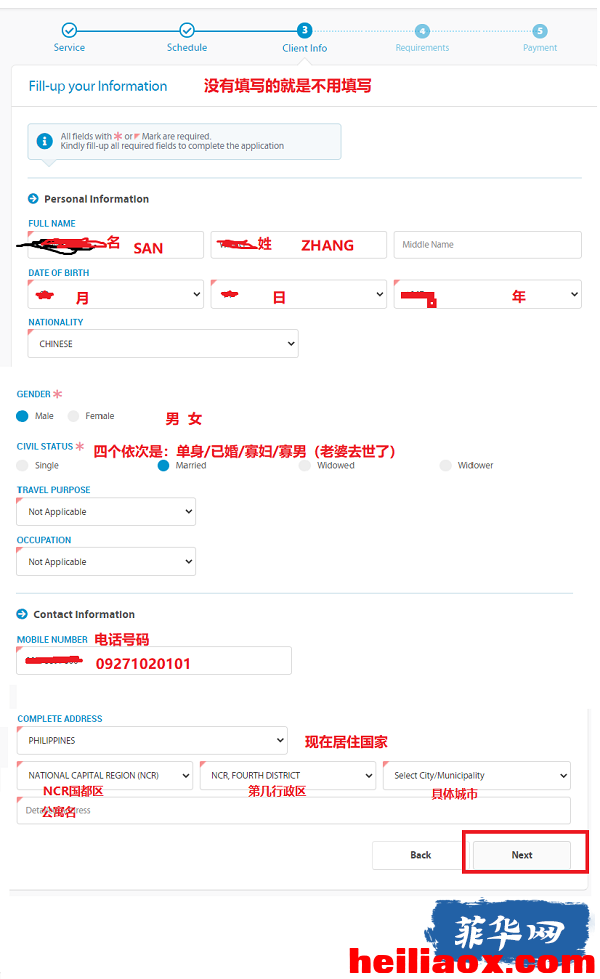Image resolution: width=600 pixels, height=979 pixels.
Task: Select the Female gender radio button
Action: click(x=73, y=416)
